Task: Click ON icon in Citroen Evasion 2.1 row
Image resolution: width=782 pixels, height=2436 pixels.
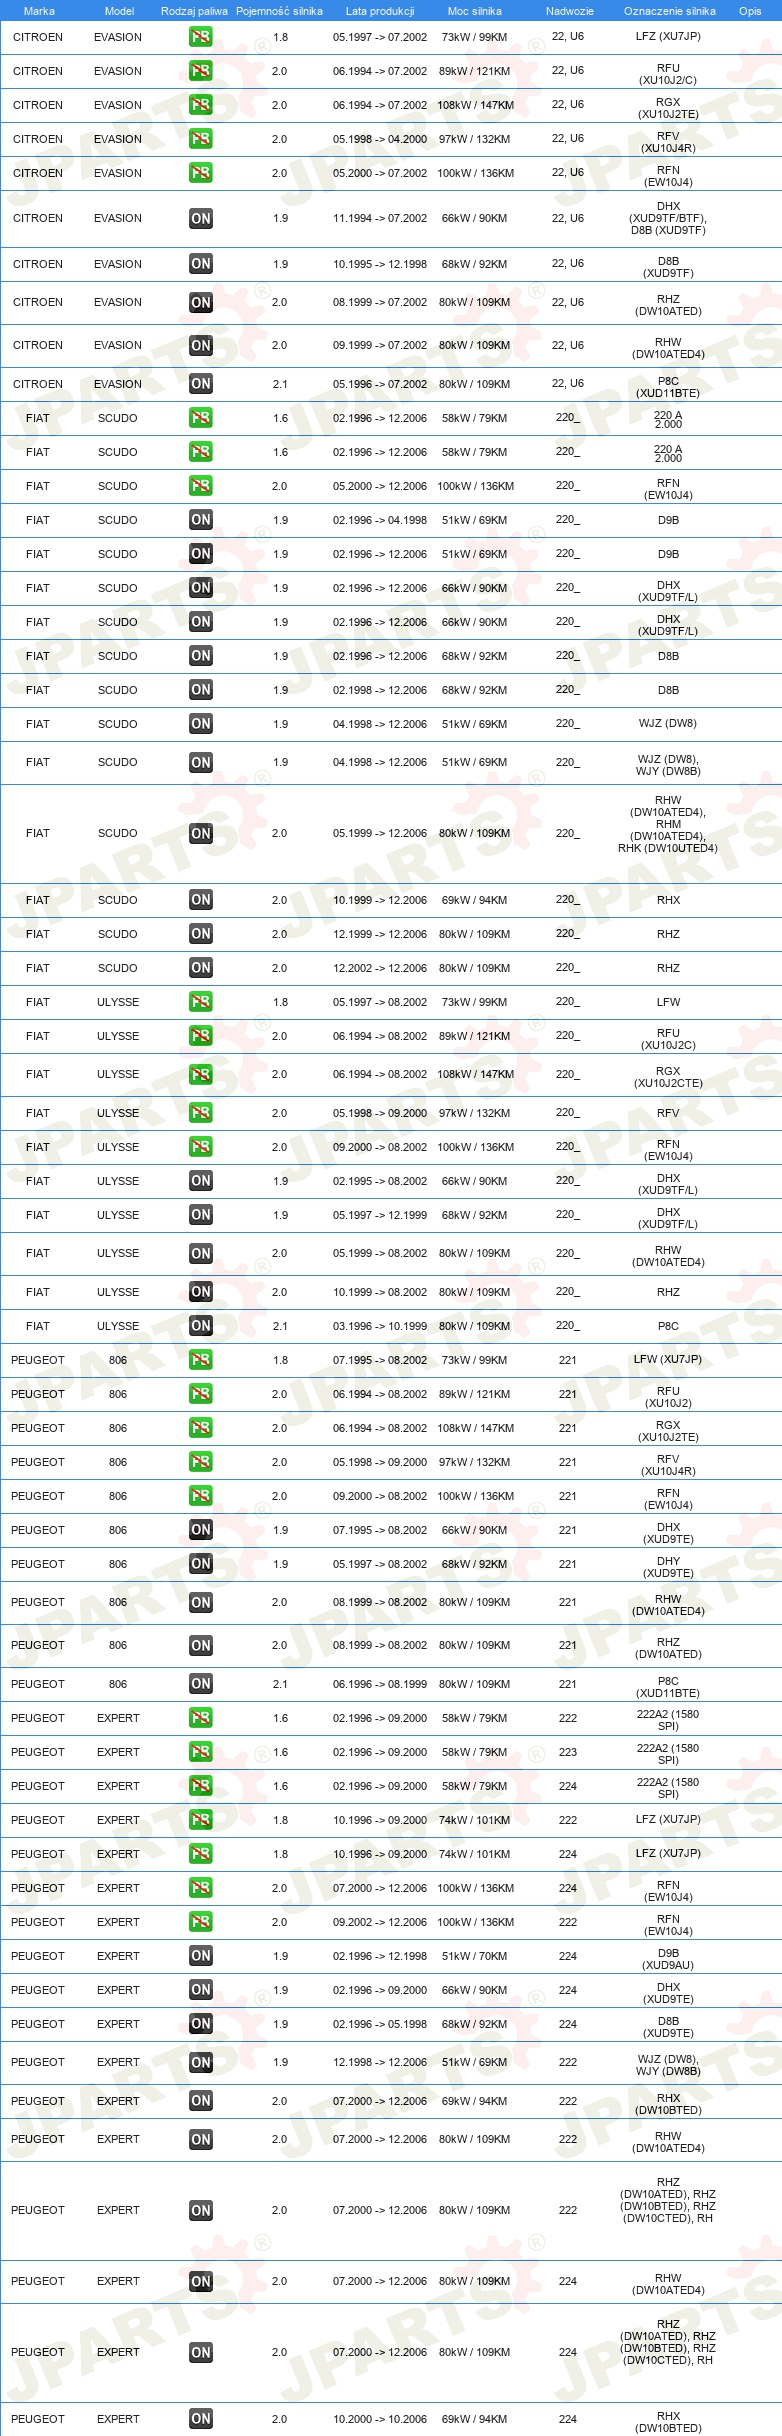Action: click(x=201, y=384)
